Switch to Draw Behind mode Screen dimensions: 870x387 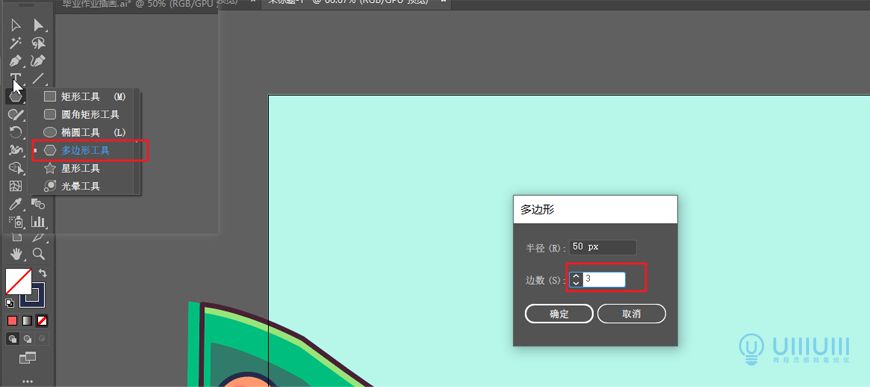pos(27,338)
